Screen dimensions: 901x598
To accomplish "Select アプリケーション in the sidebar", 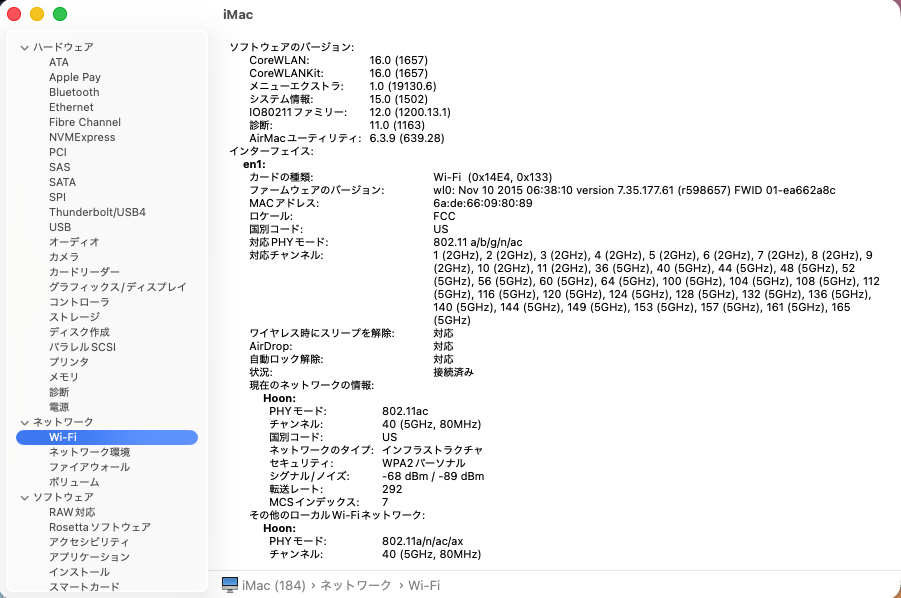I will [90, 557].
